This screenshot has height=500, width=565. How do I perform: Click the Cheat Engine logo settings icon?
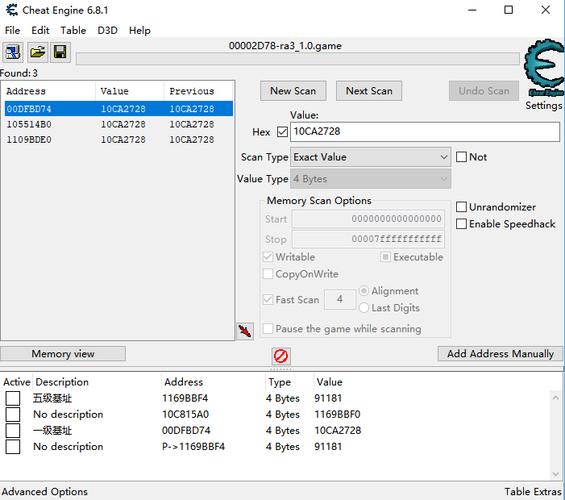coord(544,67)
